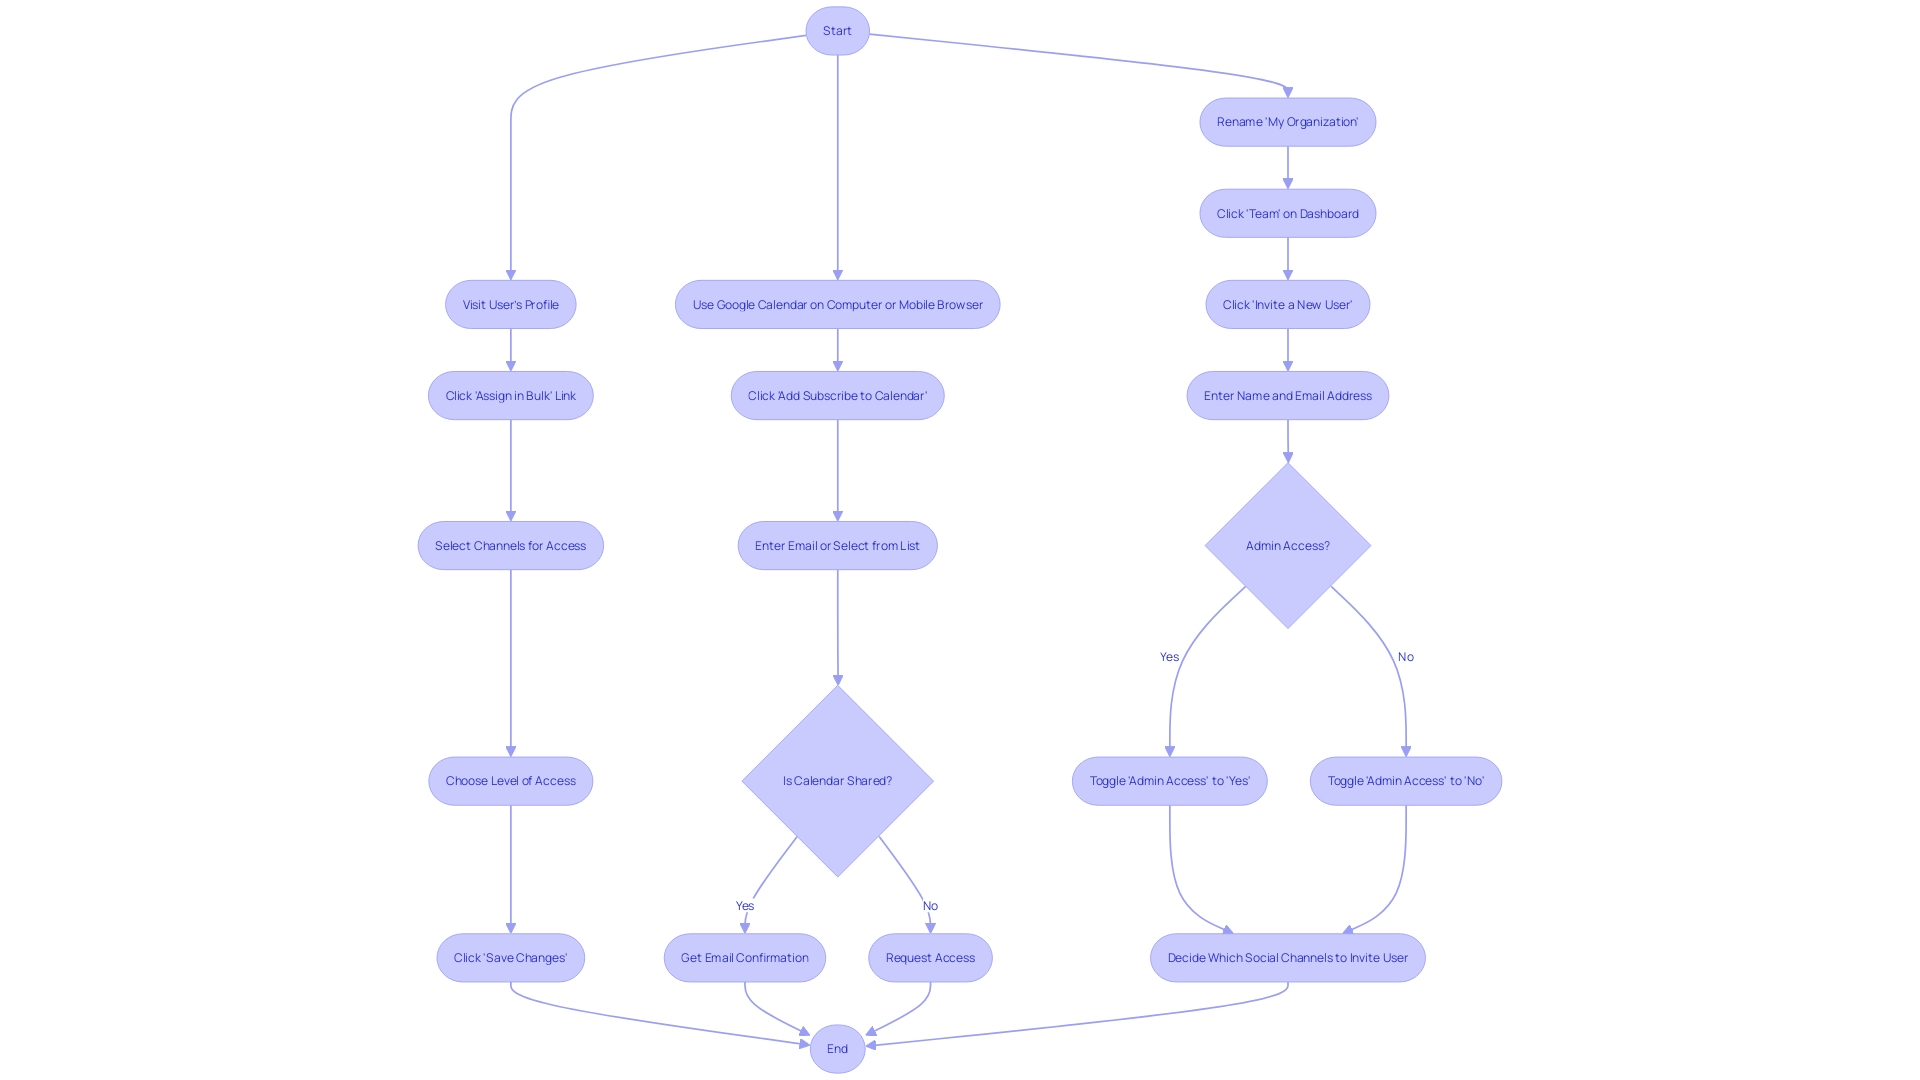
Task: Select 'Rename My Organization' step node
Action: coord(1287,121)
